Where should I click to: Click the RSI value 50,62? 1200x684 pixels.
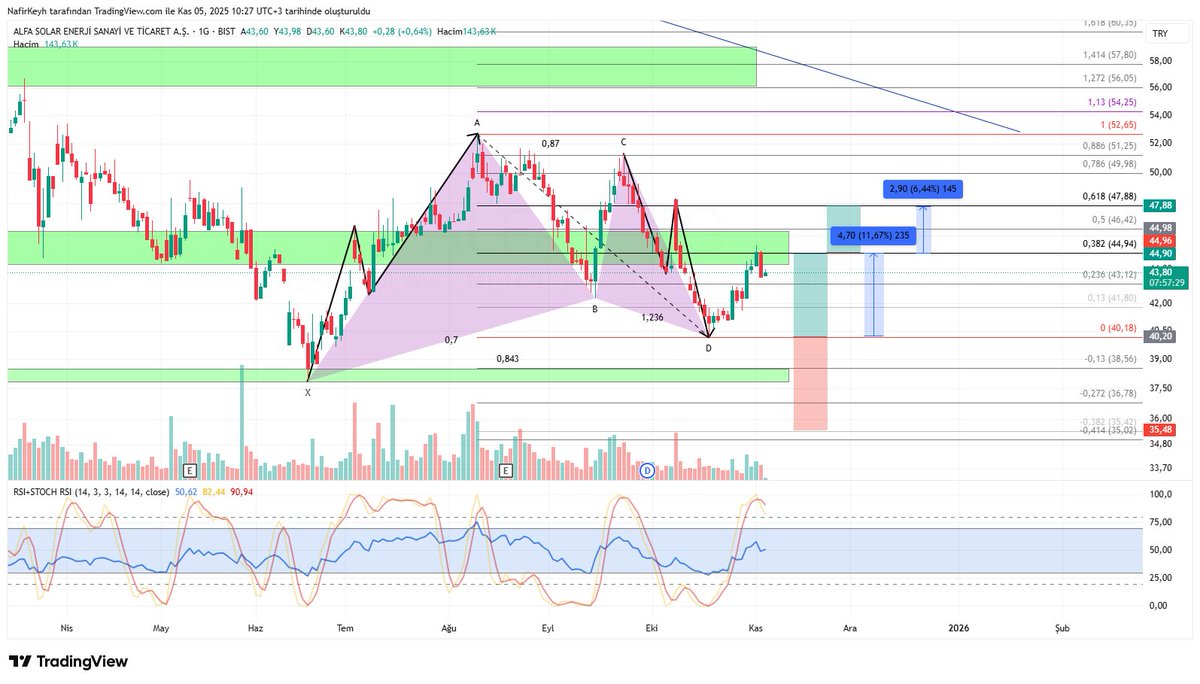point(186,492)
